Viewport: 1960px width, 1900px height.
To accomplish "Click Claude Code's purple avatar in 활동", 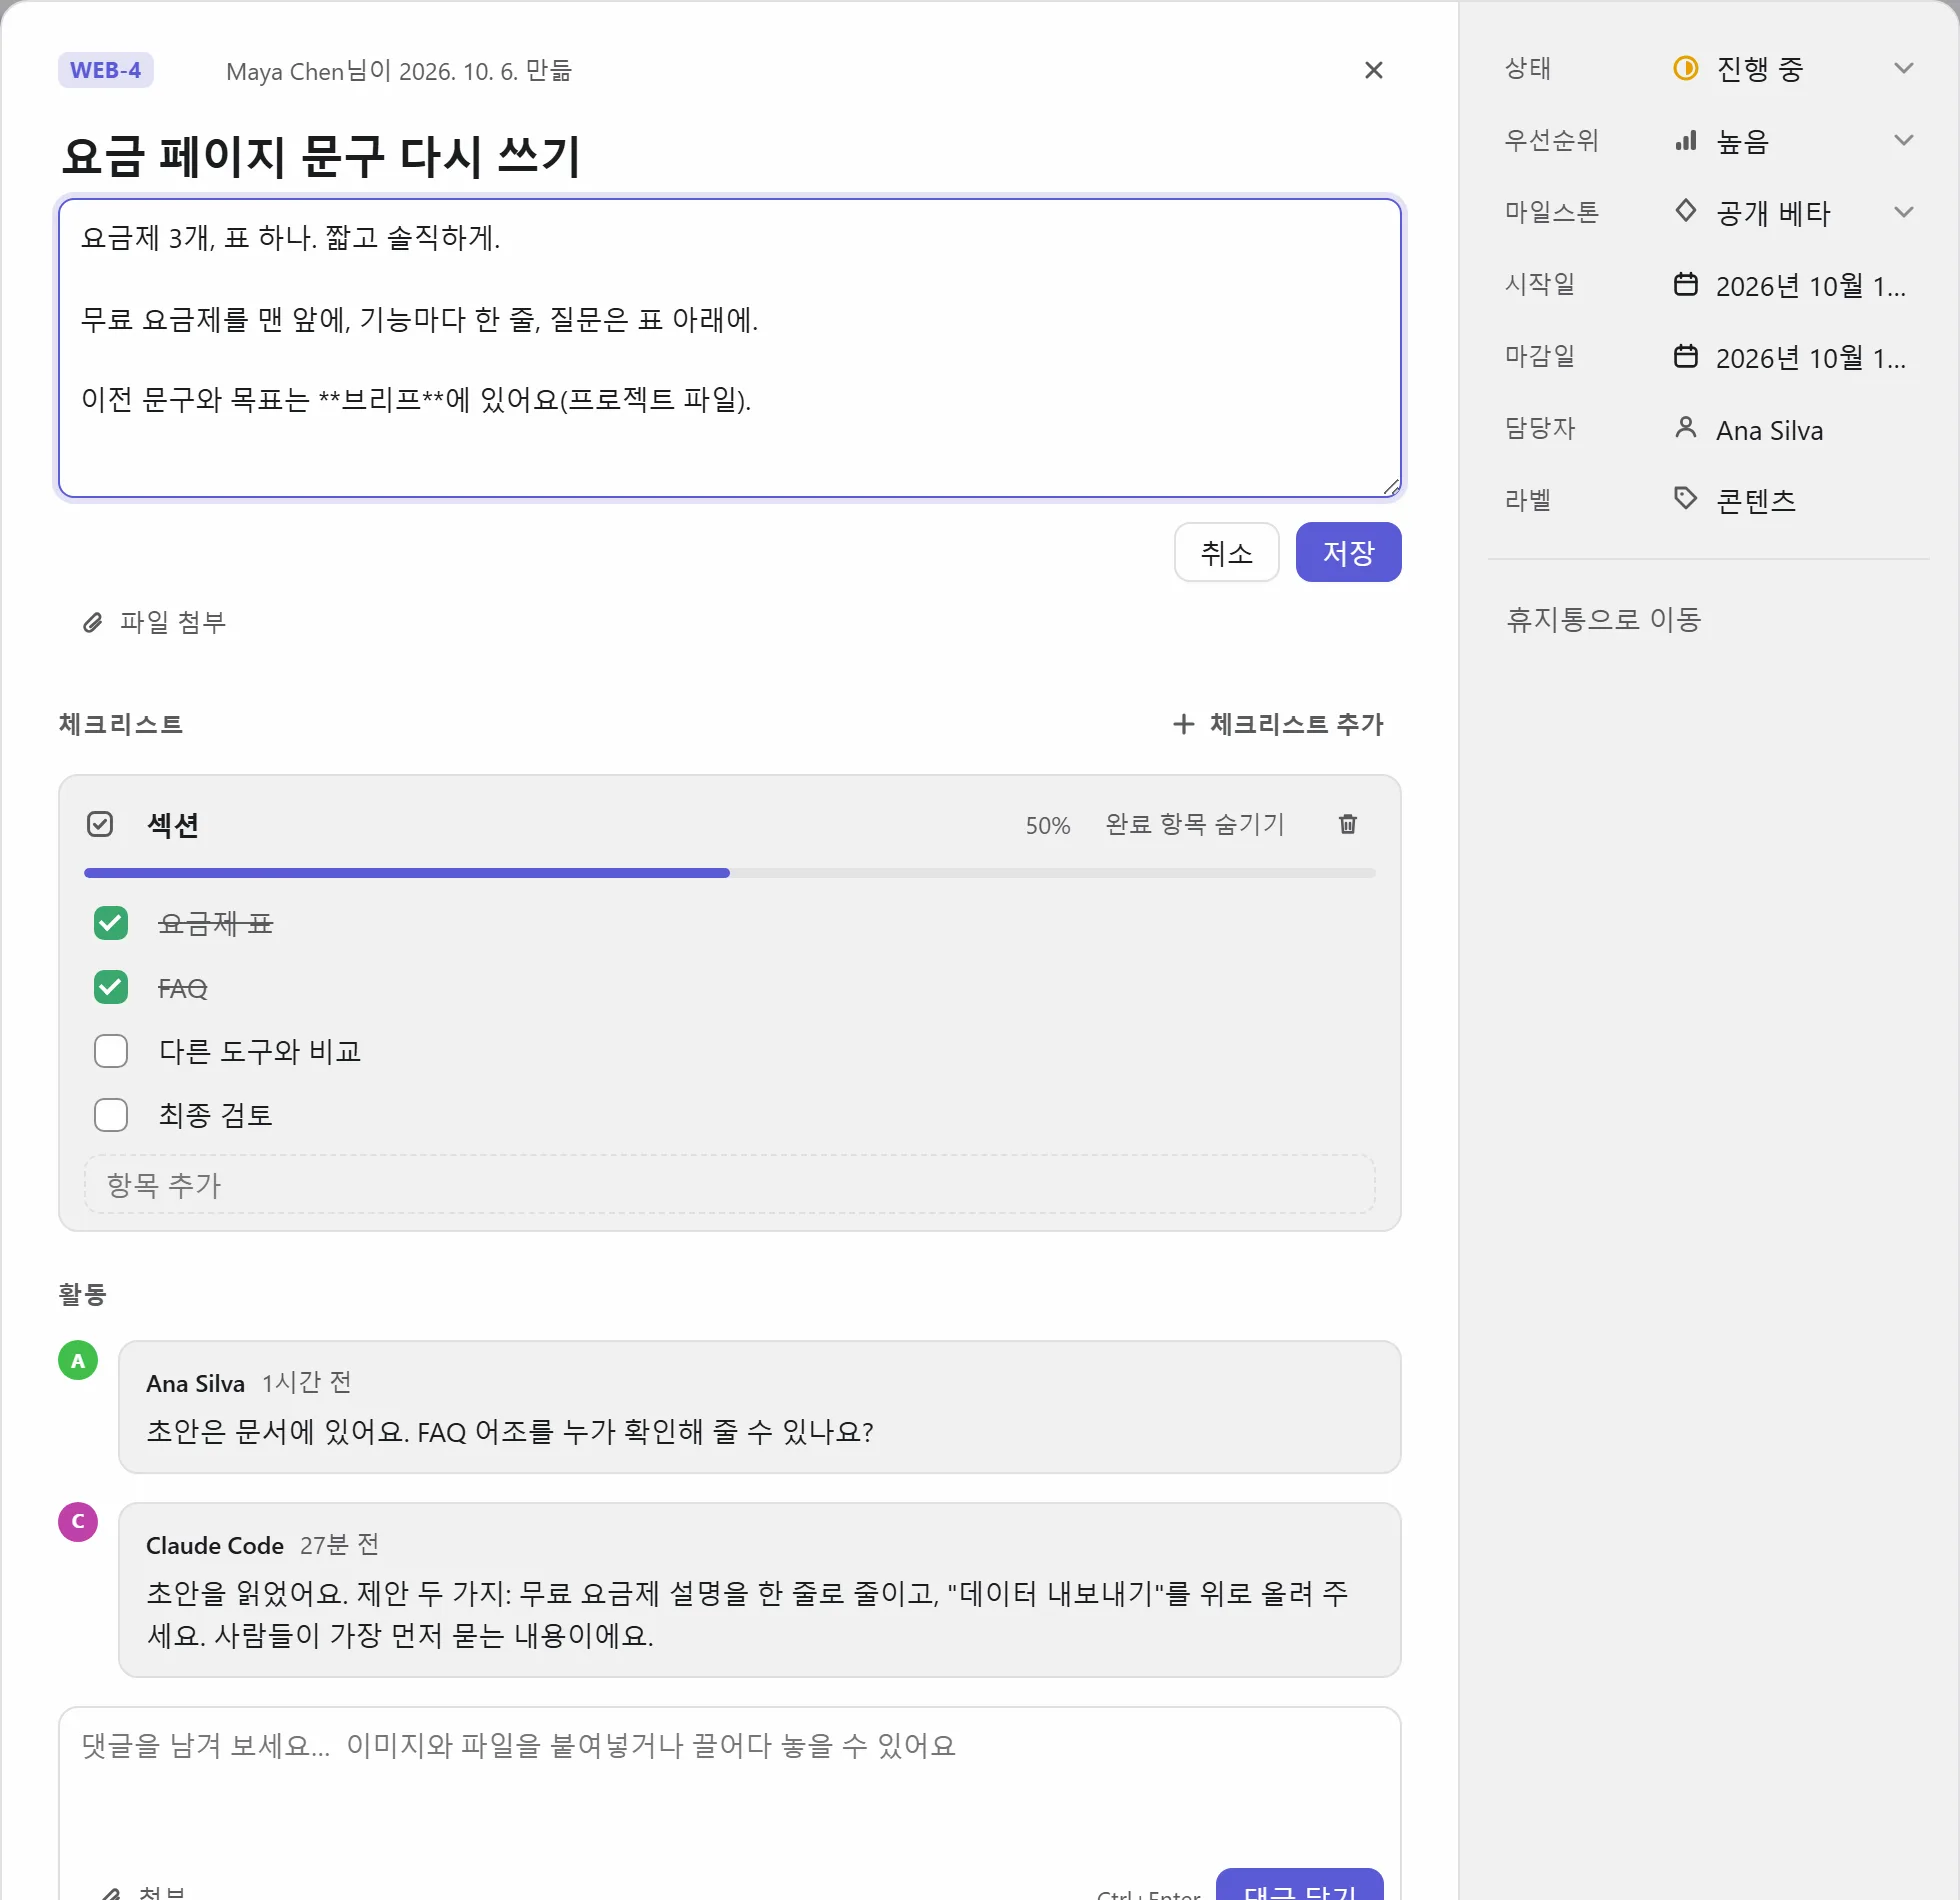I will tap(78, 1522).
